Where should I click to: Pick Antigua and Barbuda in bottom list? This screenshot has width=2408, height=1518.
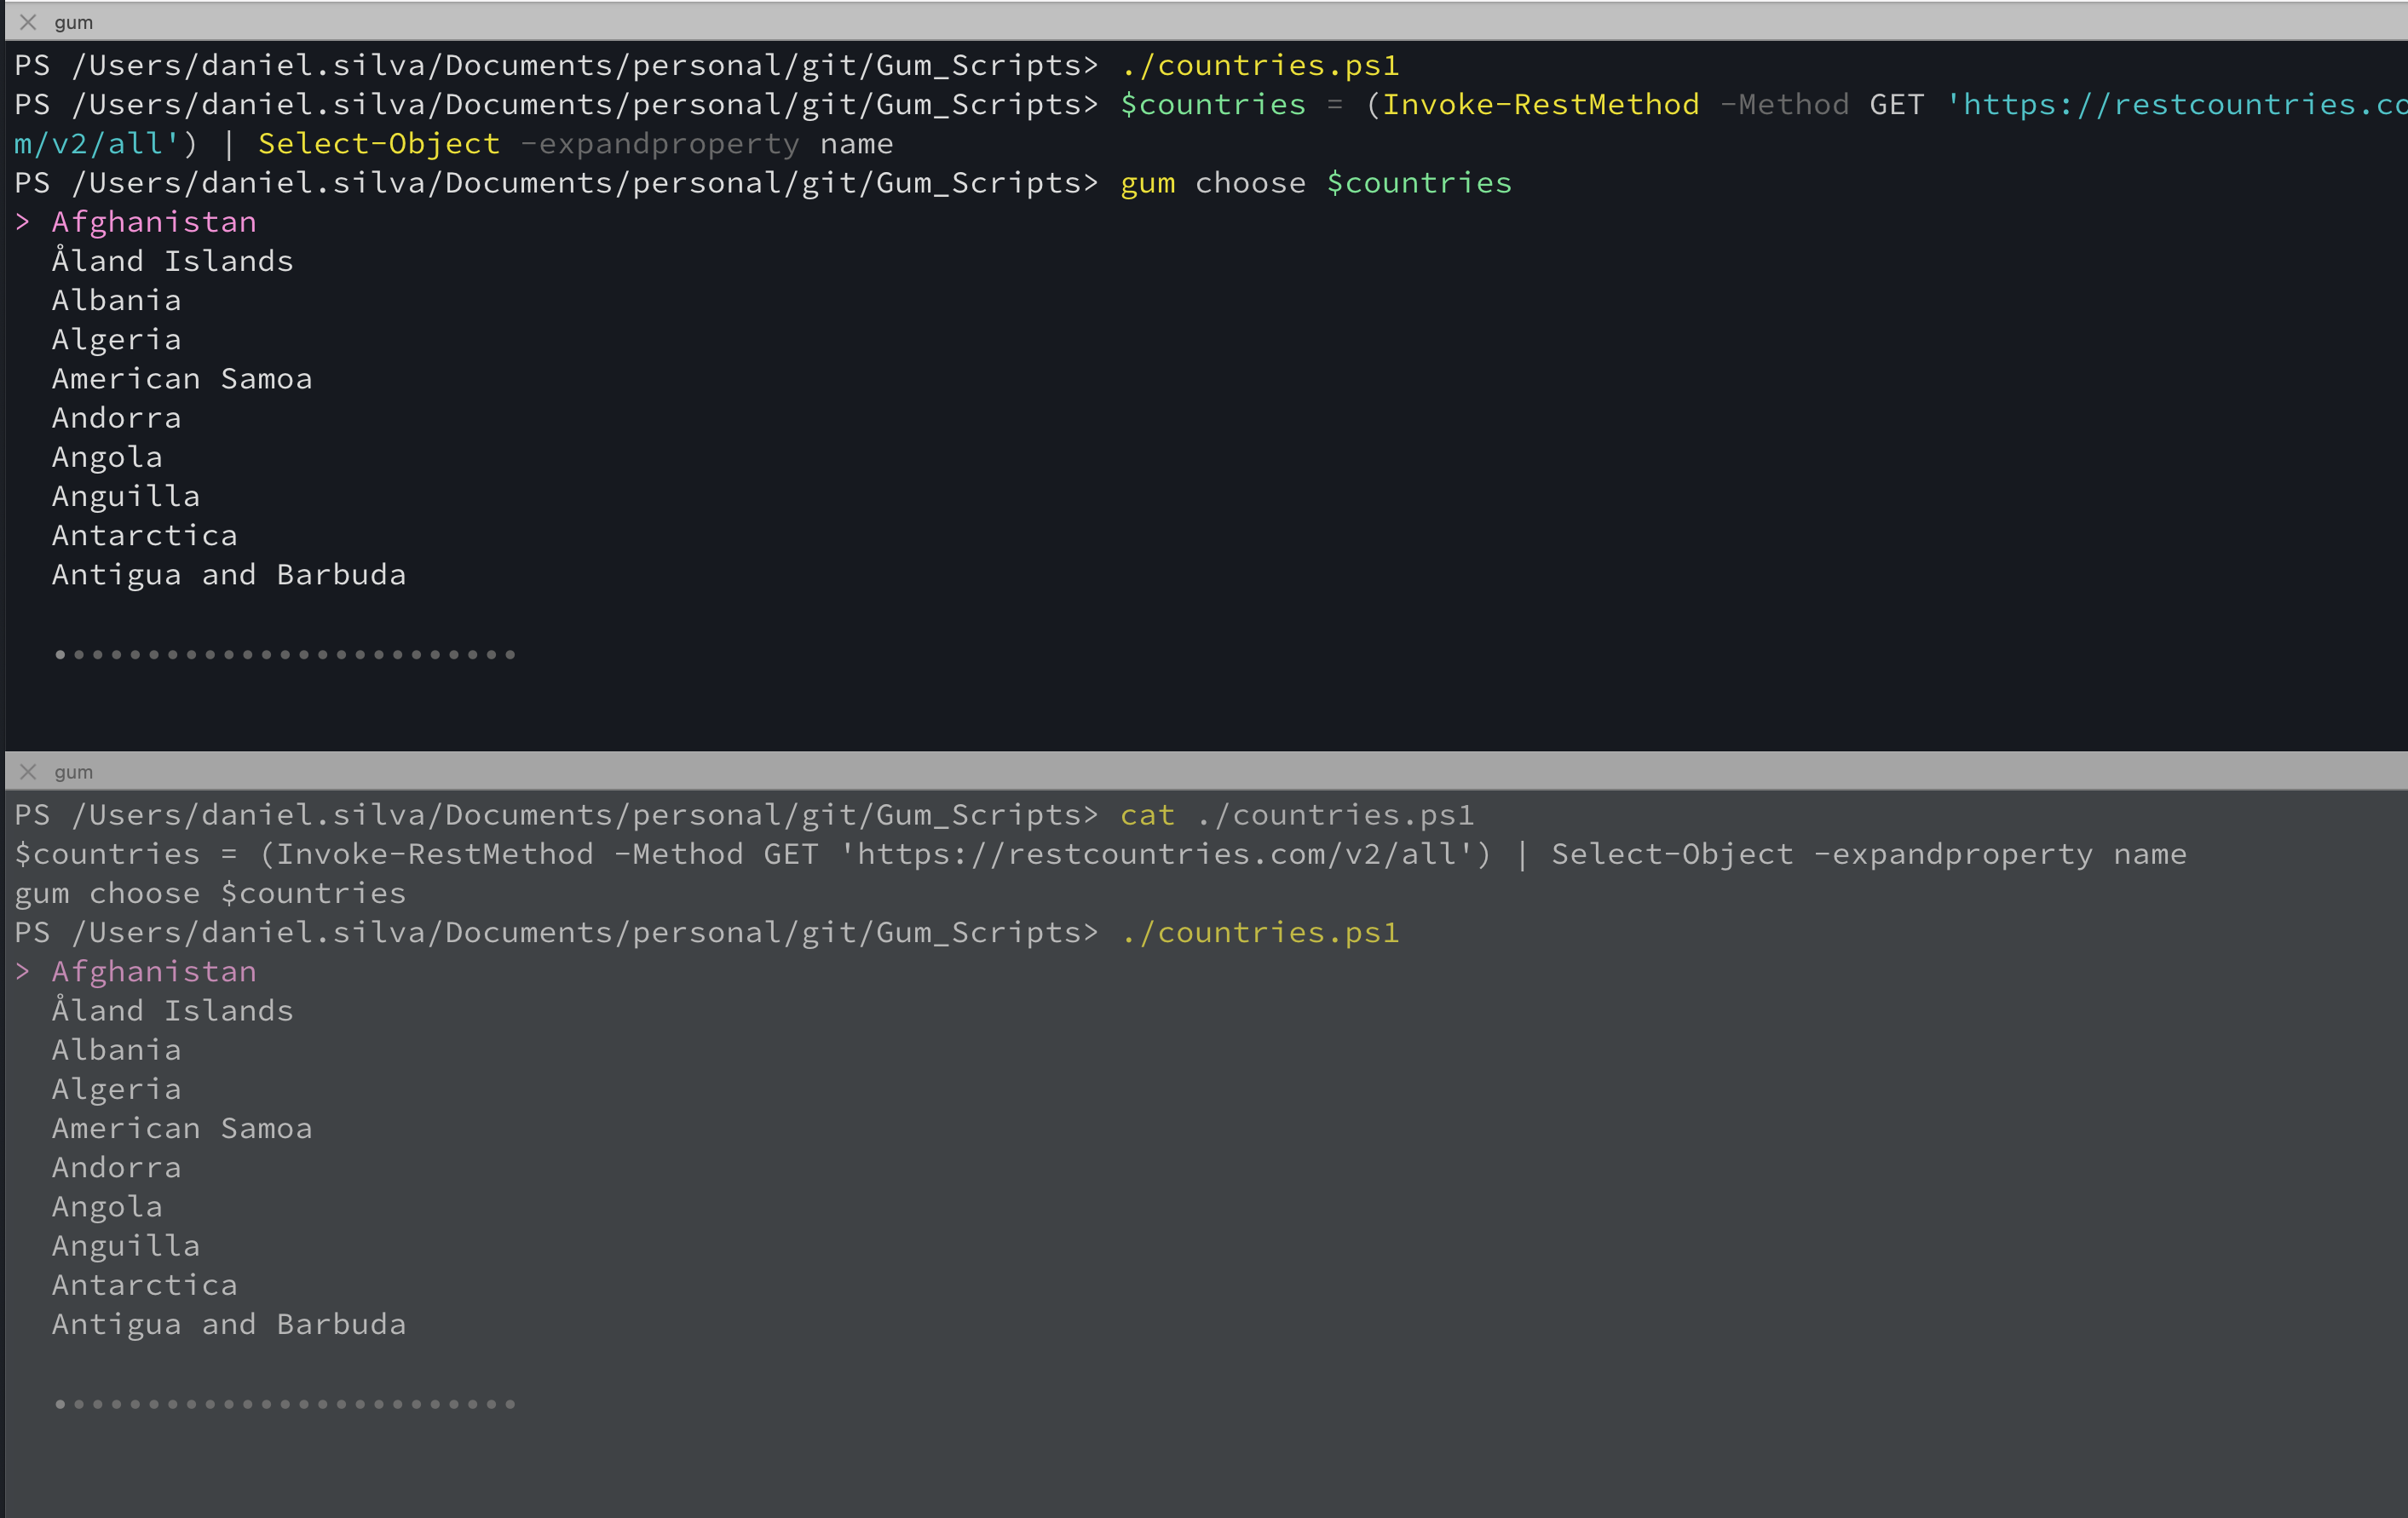coord(228,1323)
